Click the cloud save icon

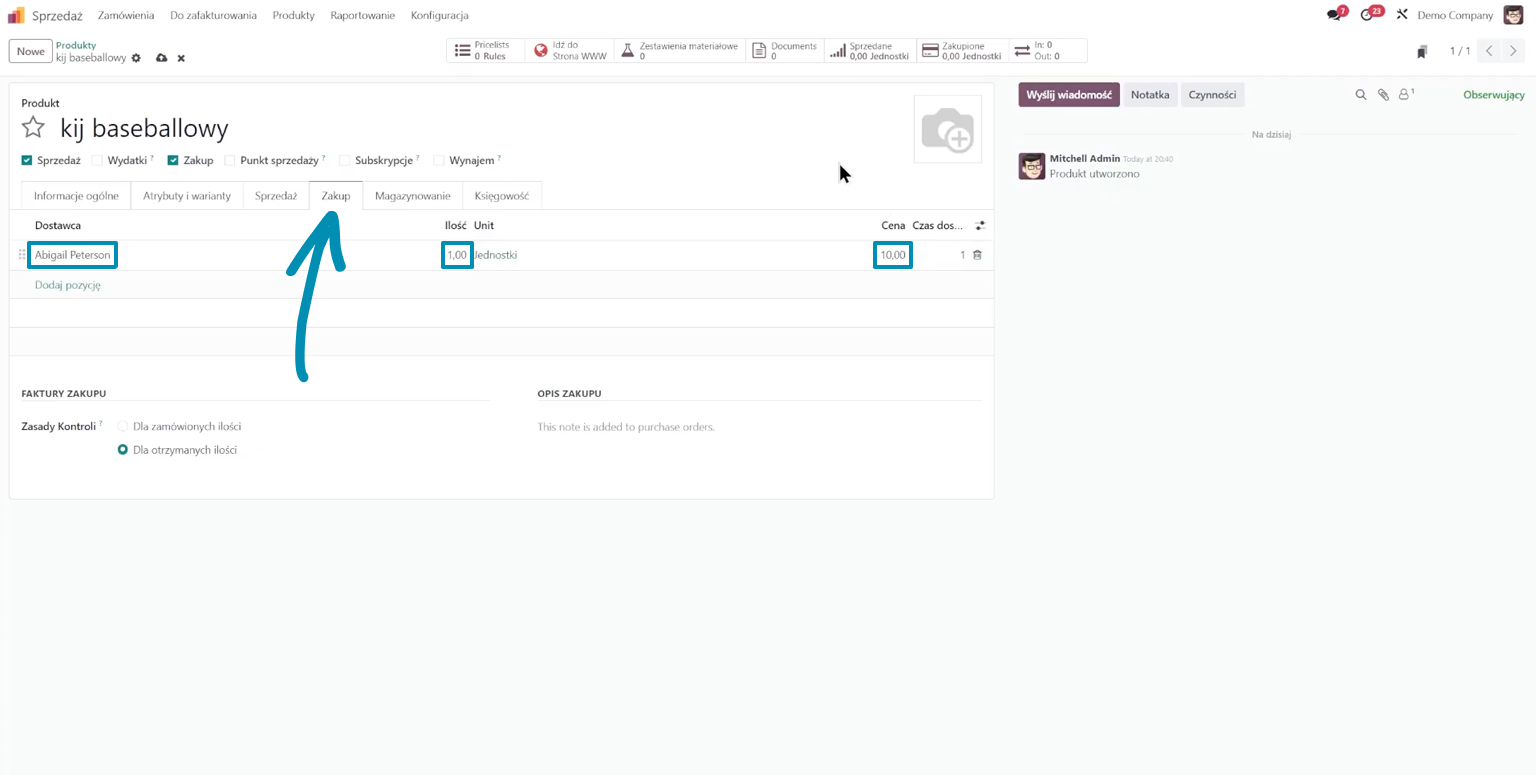click(x=161, y=59)
